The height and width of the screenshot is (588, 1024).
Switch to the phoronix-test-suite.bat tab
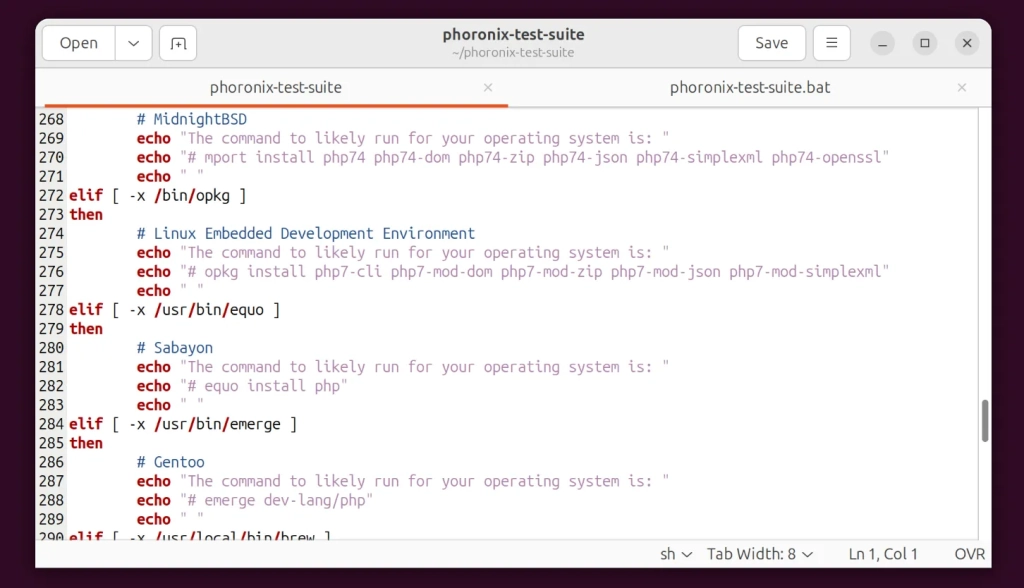pyautogui.click(x=750, y=88)
